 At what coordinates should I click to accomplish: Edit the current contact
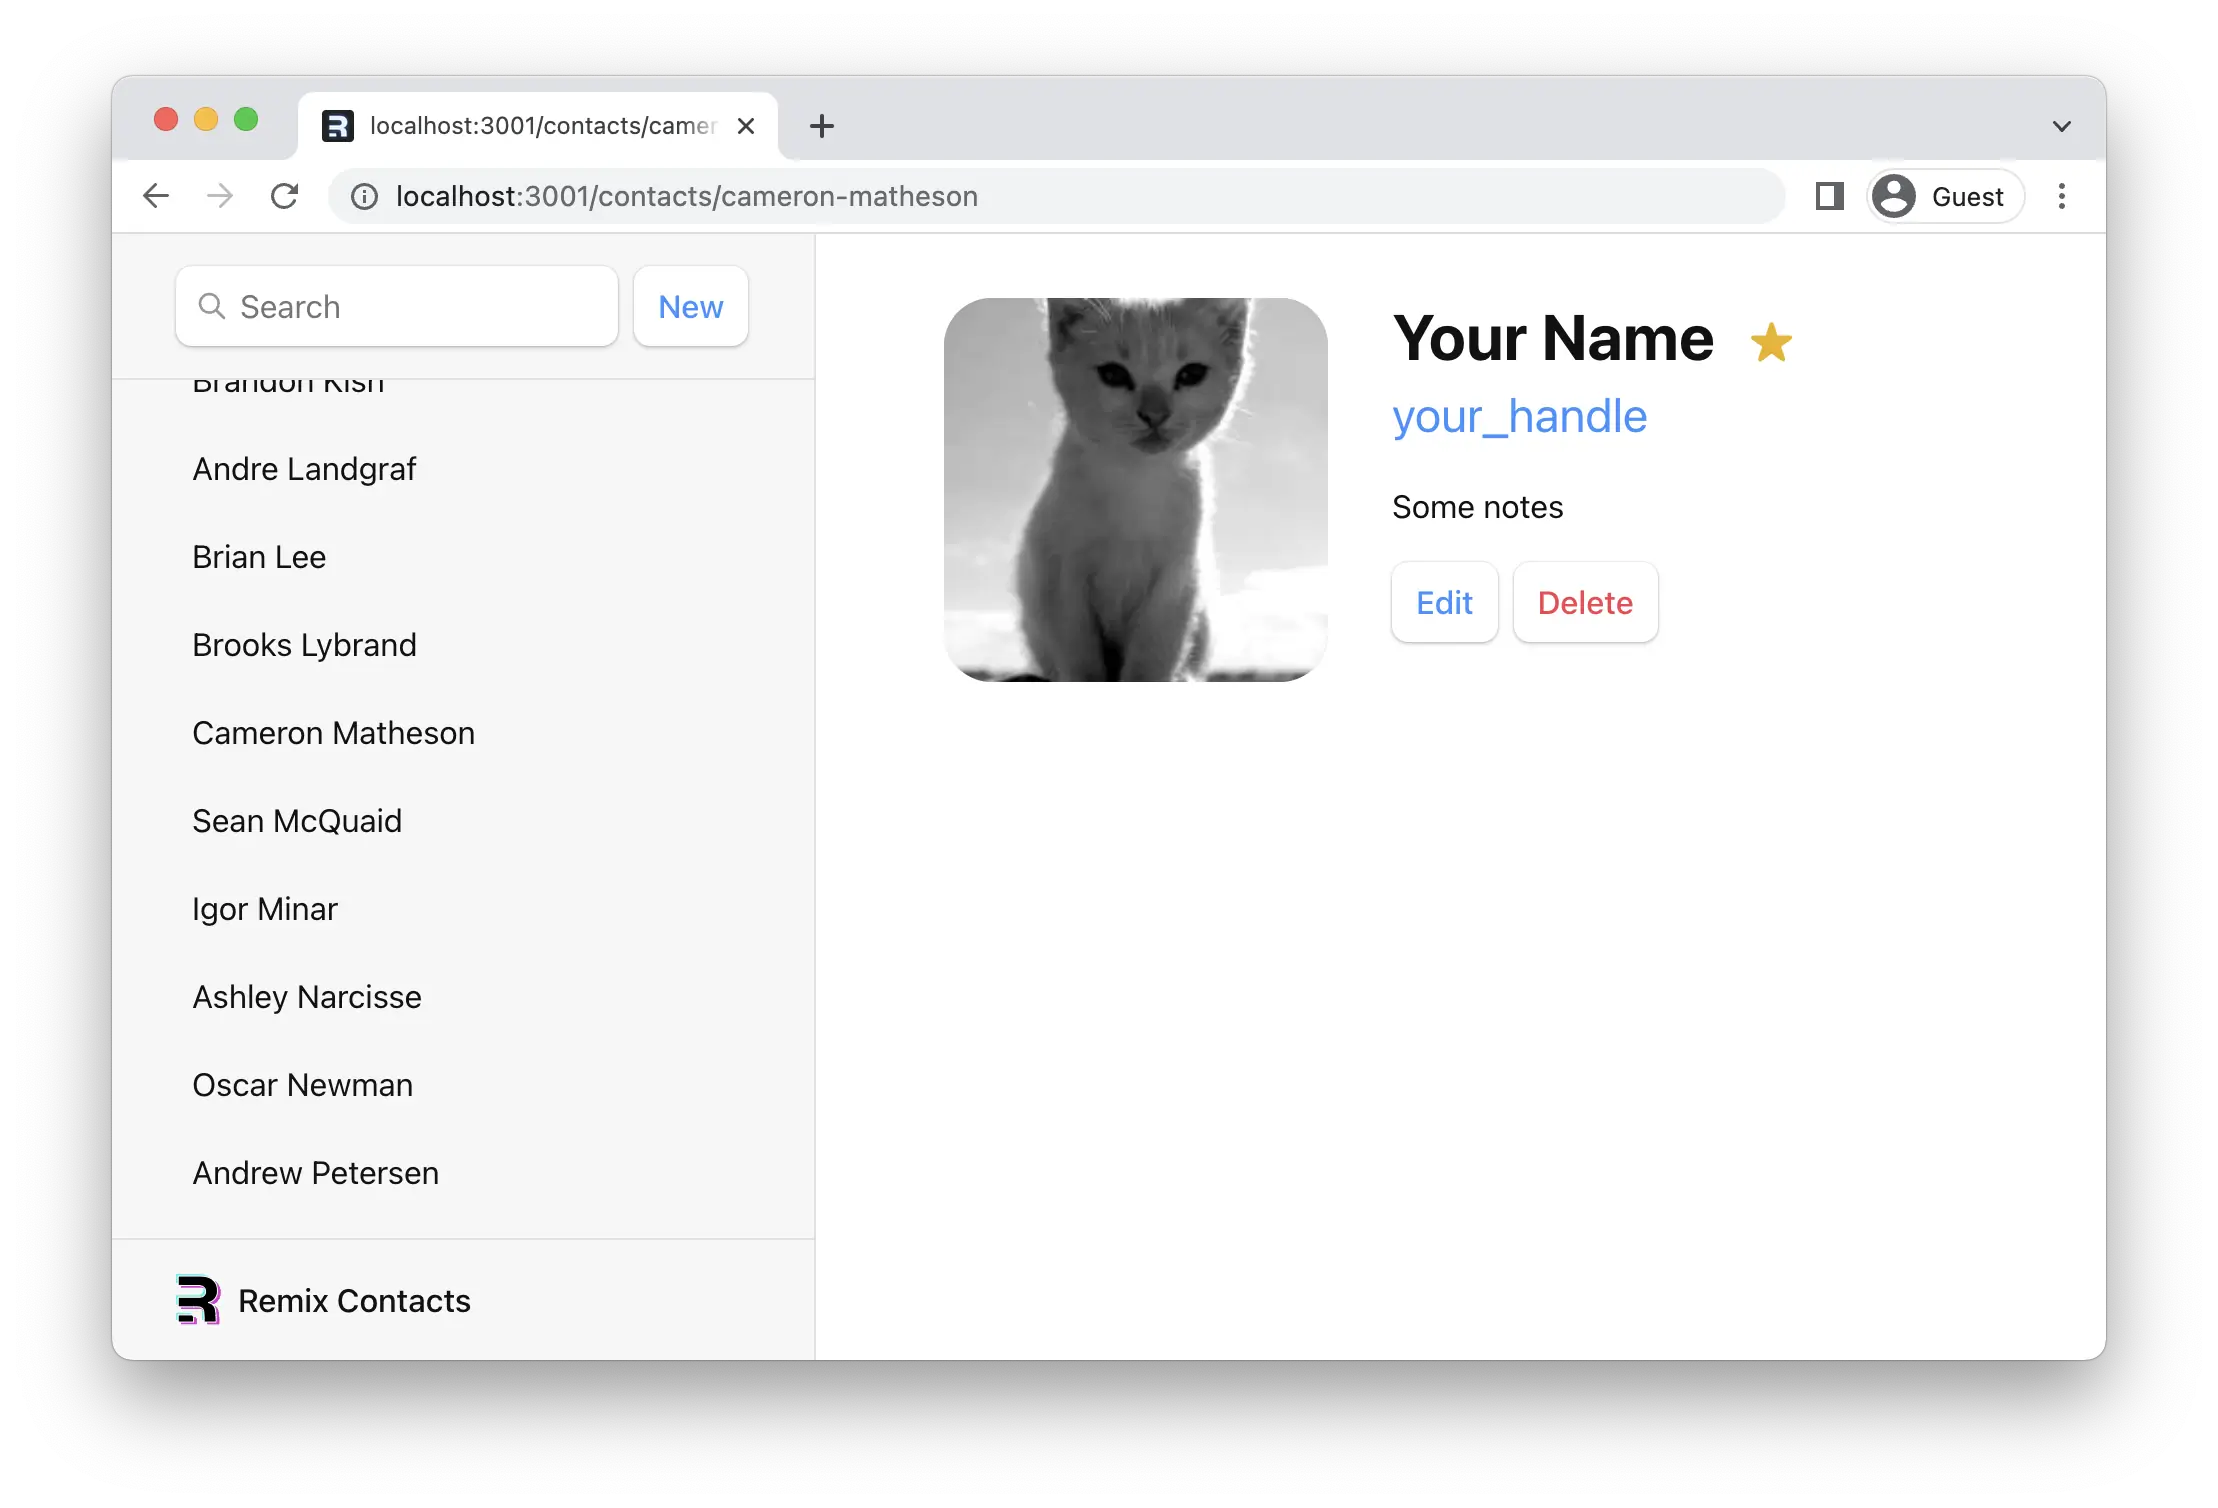click(x=1445, y=602)
